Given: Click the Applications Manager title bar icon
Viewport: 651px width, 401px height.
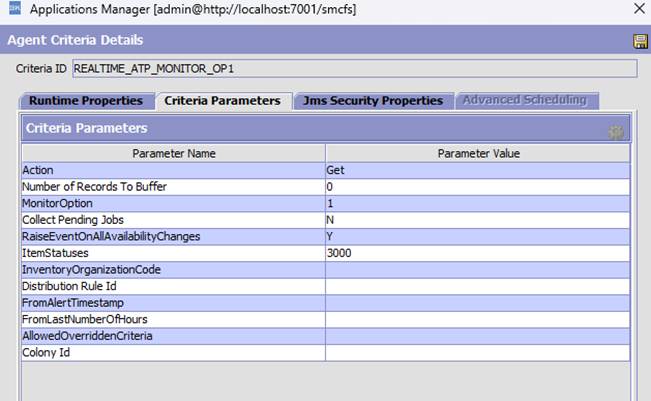Looking at the screenshot, I should pyautogui.click(x=11, y=9).
